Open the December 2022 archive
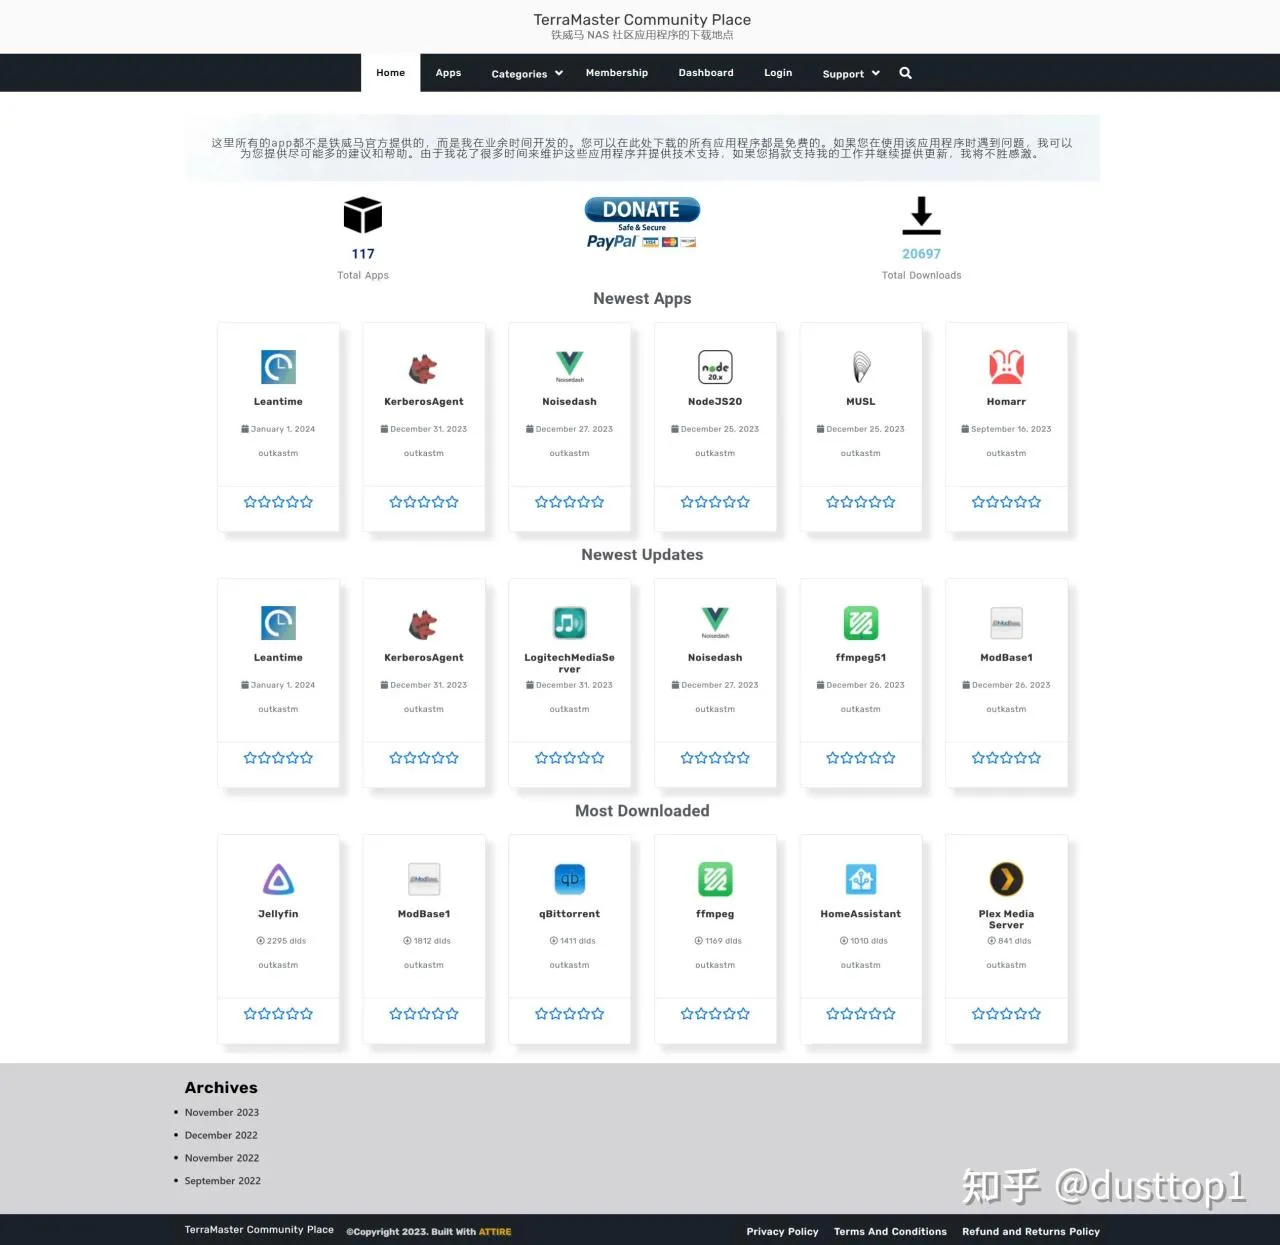This screenshot has width=1280, height=1245. (x=221, y=1135)
